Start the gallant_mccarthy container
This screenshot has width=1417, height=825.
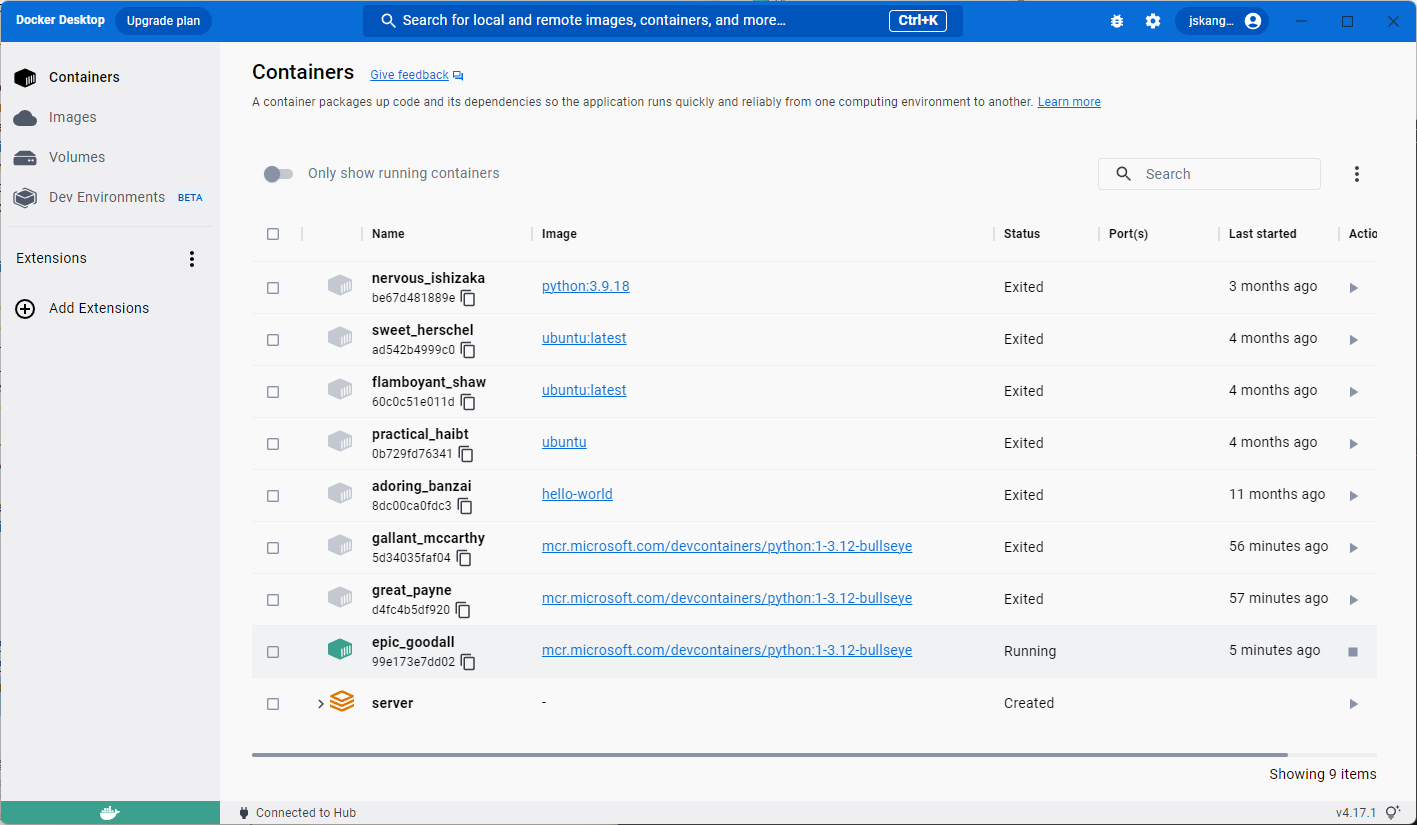(1353, 548)
